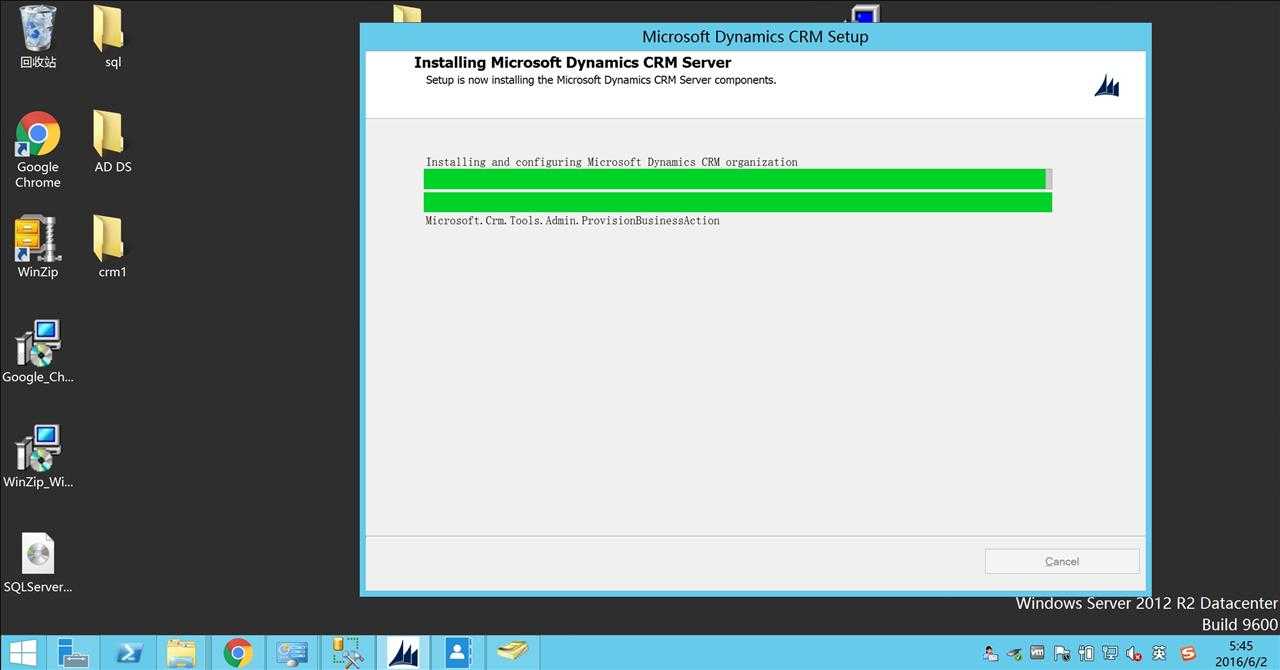Click the Sogou input method tray icon

pyautogui.click(x=1188, y=653)
